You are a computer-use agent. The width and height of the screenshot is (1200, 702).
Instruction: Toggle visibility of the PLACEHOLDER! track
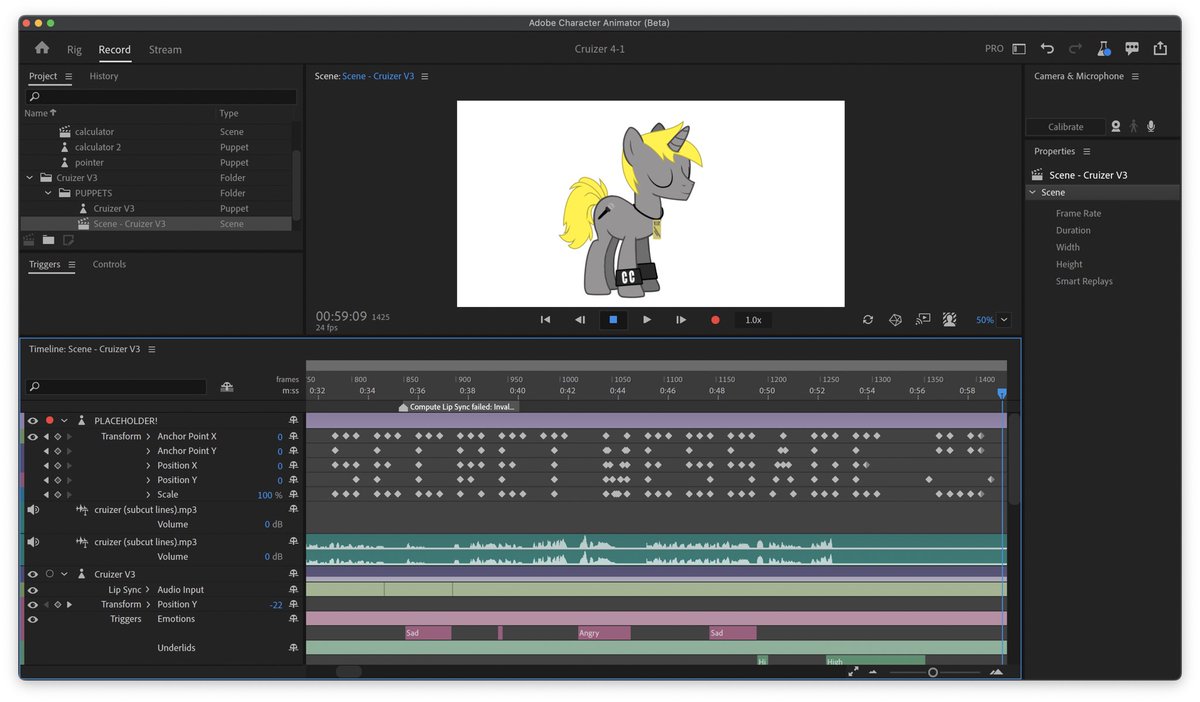(x=31, y=420)
